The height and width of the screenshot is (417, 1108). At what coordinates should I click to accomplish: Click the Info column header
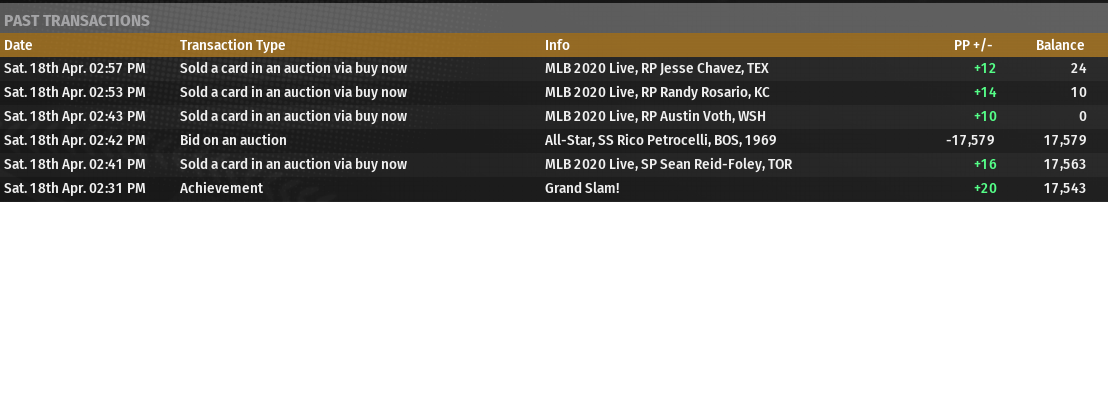[x=557, y=45]
